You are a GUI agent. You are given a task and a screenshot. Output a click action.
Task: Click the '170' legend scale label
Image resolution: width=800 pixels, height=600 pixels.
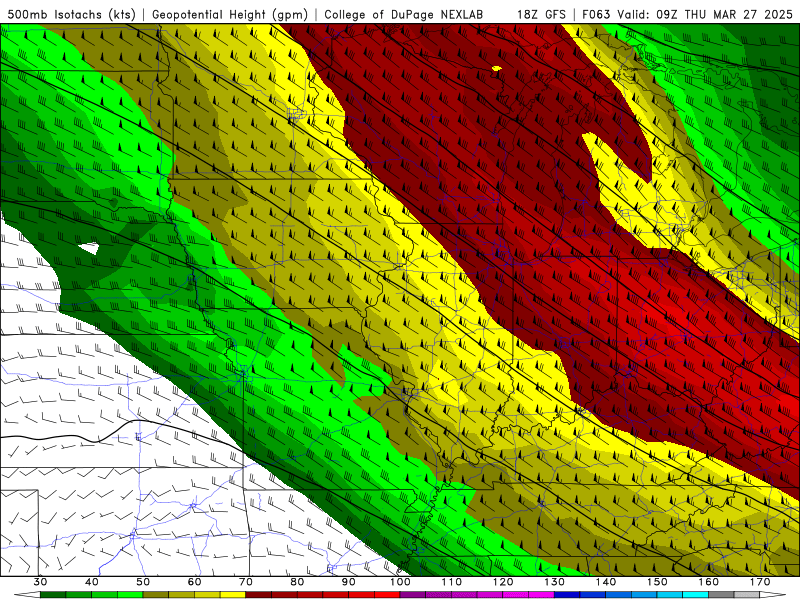[760, 582]
